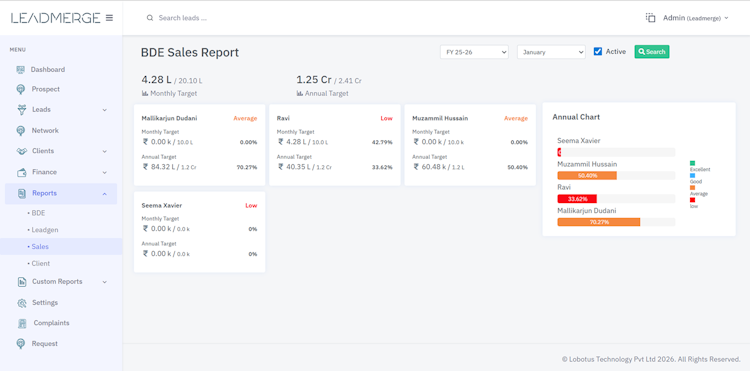Open Dashboard from the menu
The image size is (750, 371).
point(48,70)
